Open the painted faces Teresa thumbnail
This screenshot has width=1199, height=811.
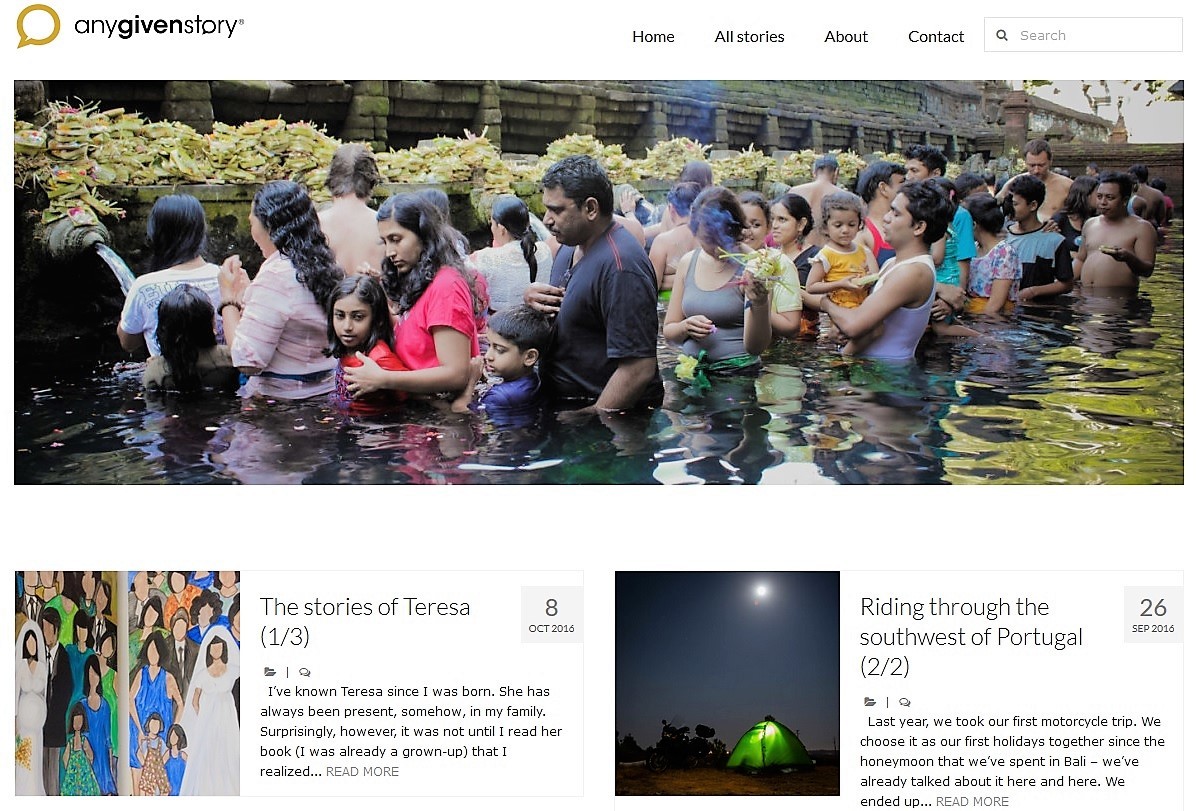[128, 683]
